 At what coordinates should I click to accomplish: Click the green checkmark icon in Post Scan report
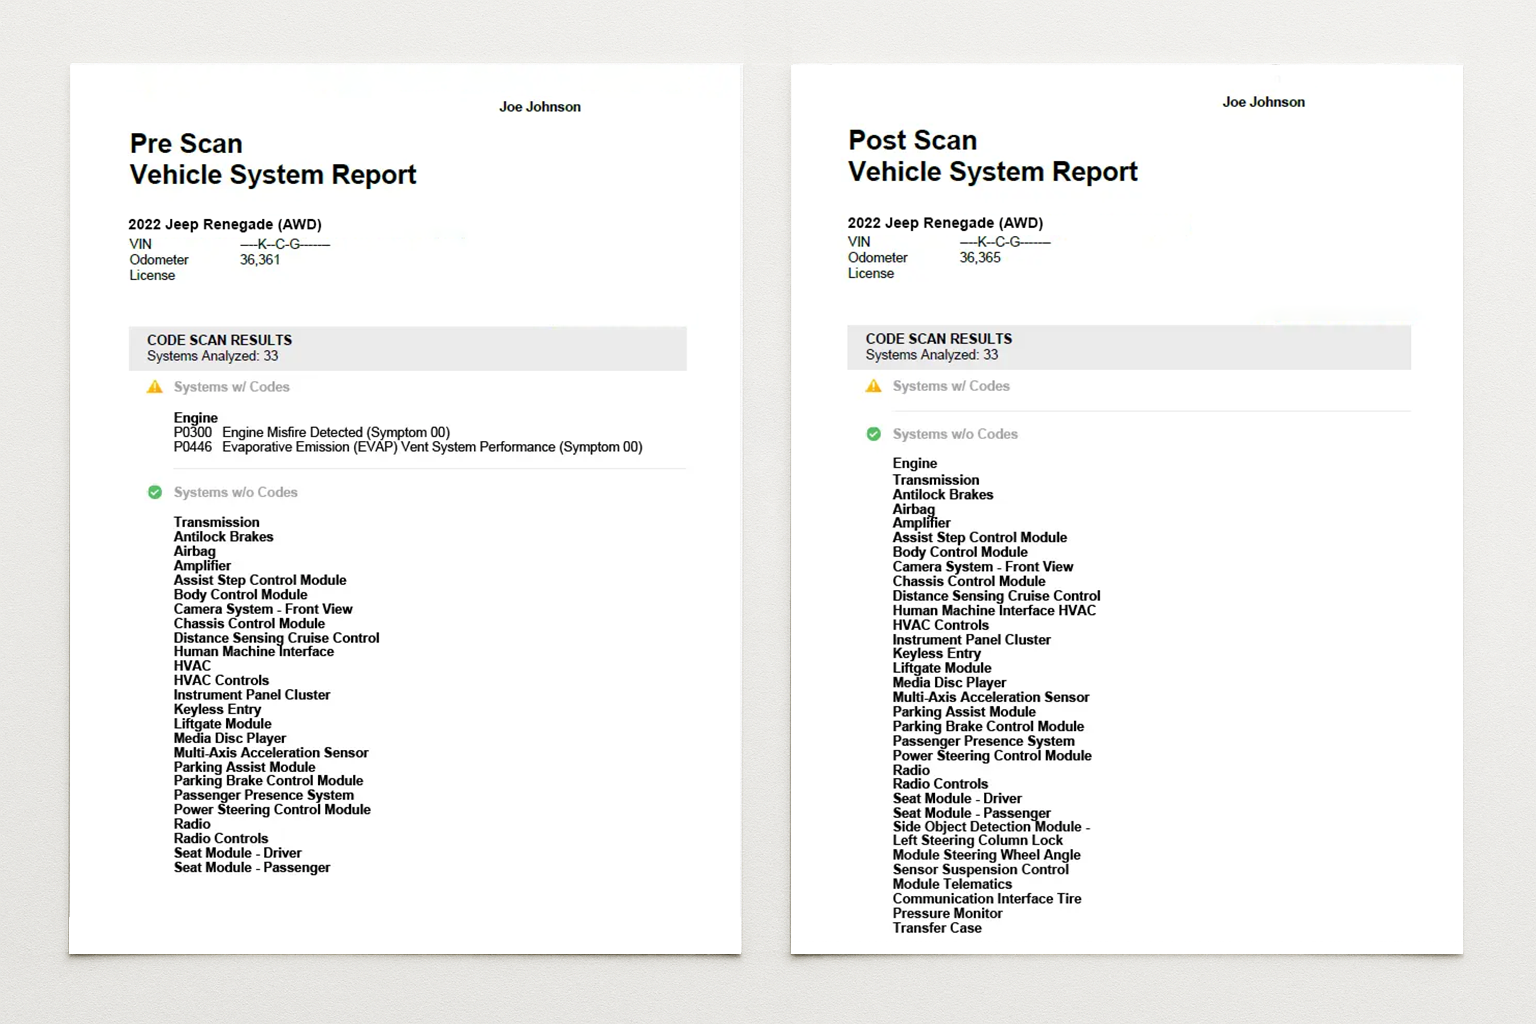pos(873,434)
